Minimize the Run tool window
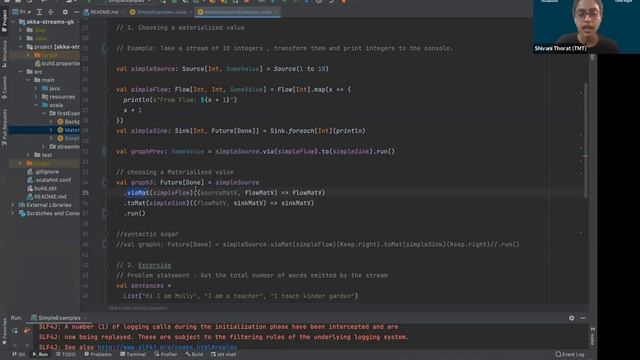Screen dimensions: 640x360 pyautogui.click(x=583, y=318)
